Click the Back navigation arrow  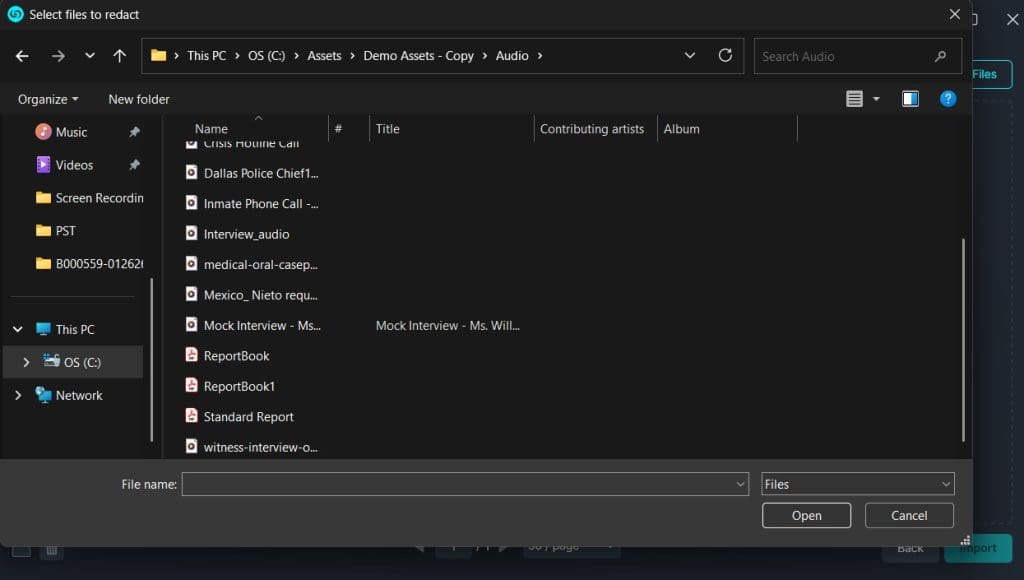pos(22,56)
